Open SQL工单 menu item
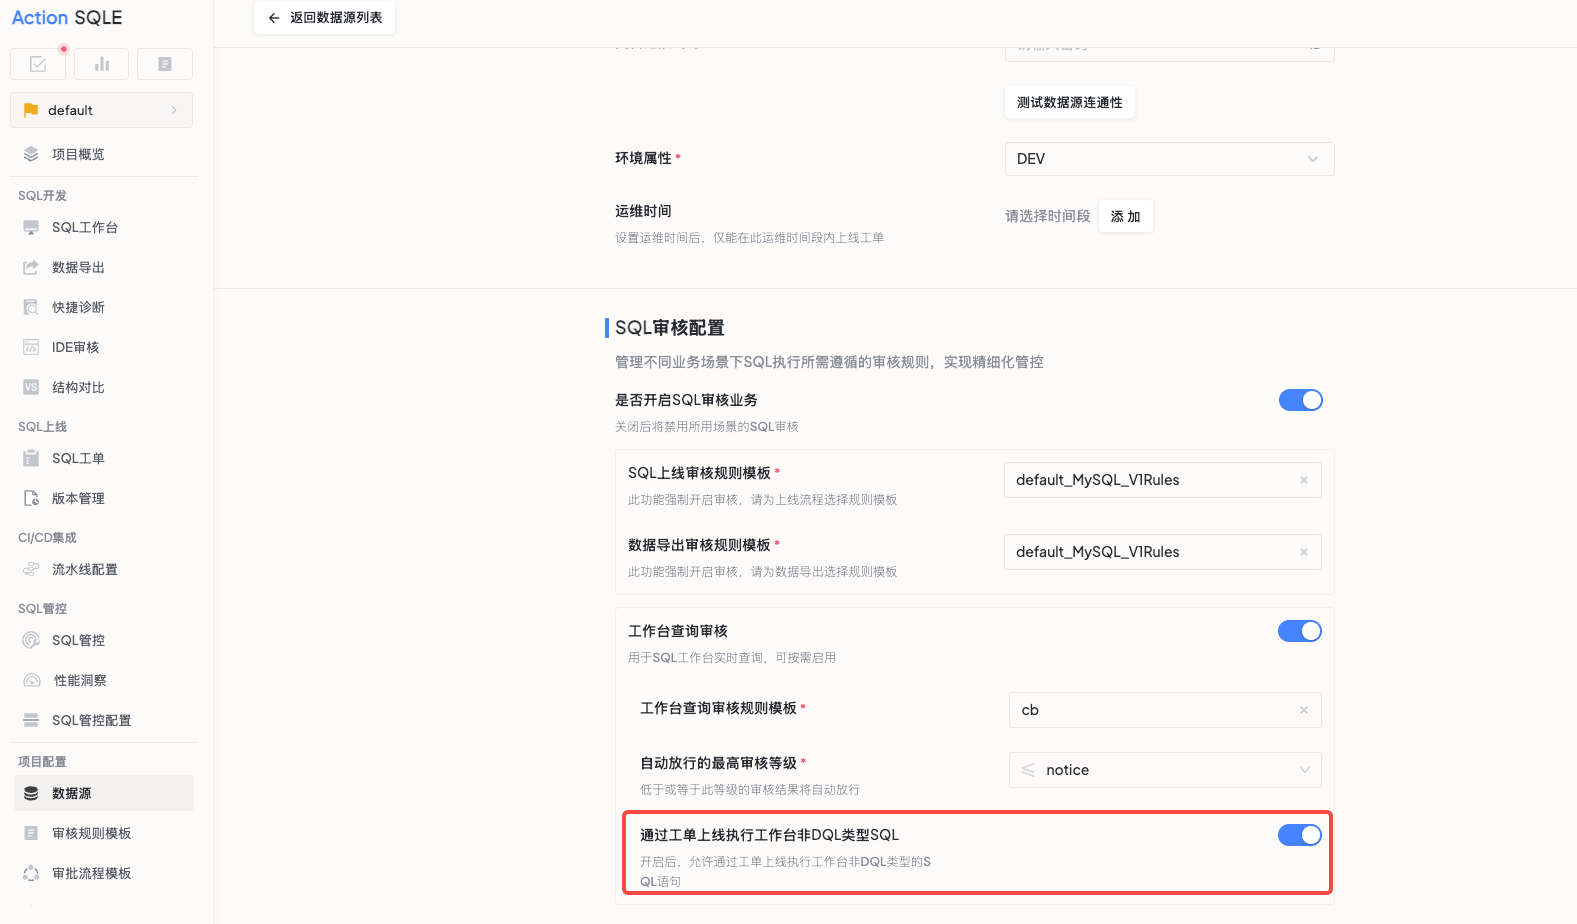This screenshot has height=924, width=1577. (78, 458)
